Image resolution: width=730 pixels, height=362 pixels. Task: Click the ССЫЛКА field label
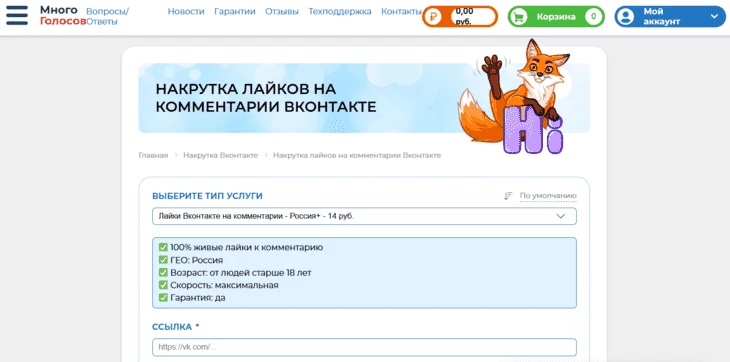(172, 327)
